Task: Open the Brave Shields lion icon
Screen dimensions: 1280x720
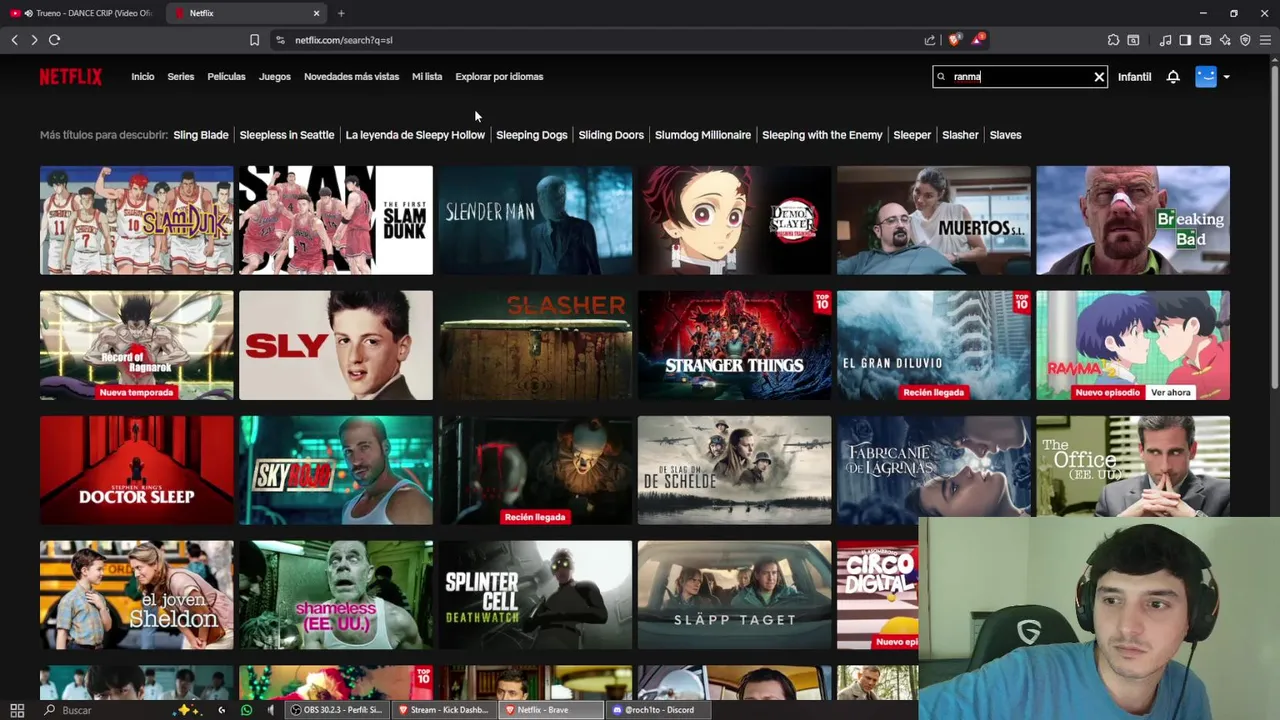Action: 954,40
